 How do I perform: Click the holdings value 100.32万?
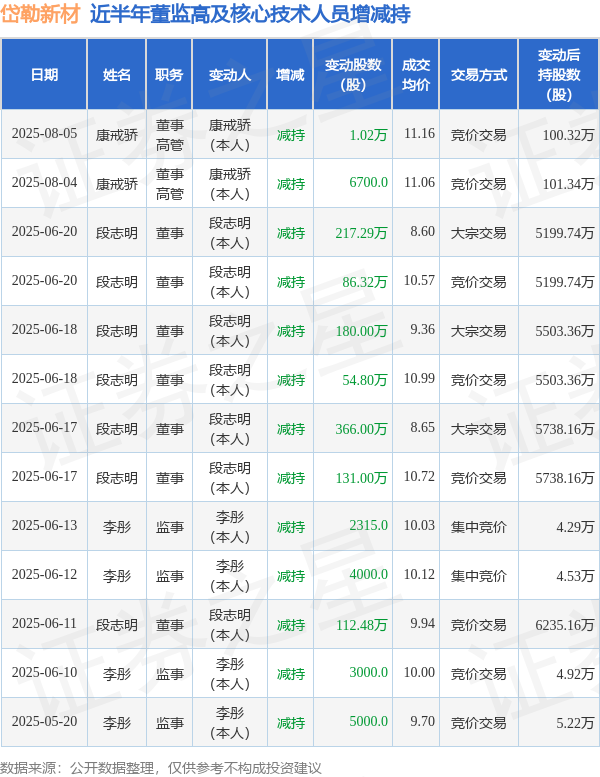568,135
